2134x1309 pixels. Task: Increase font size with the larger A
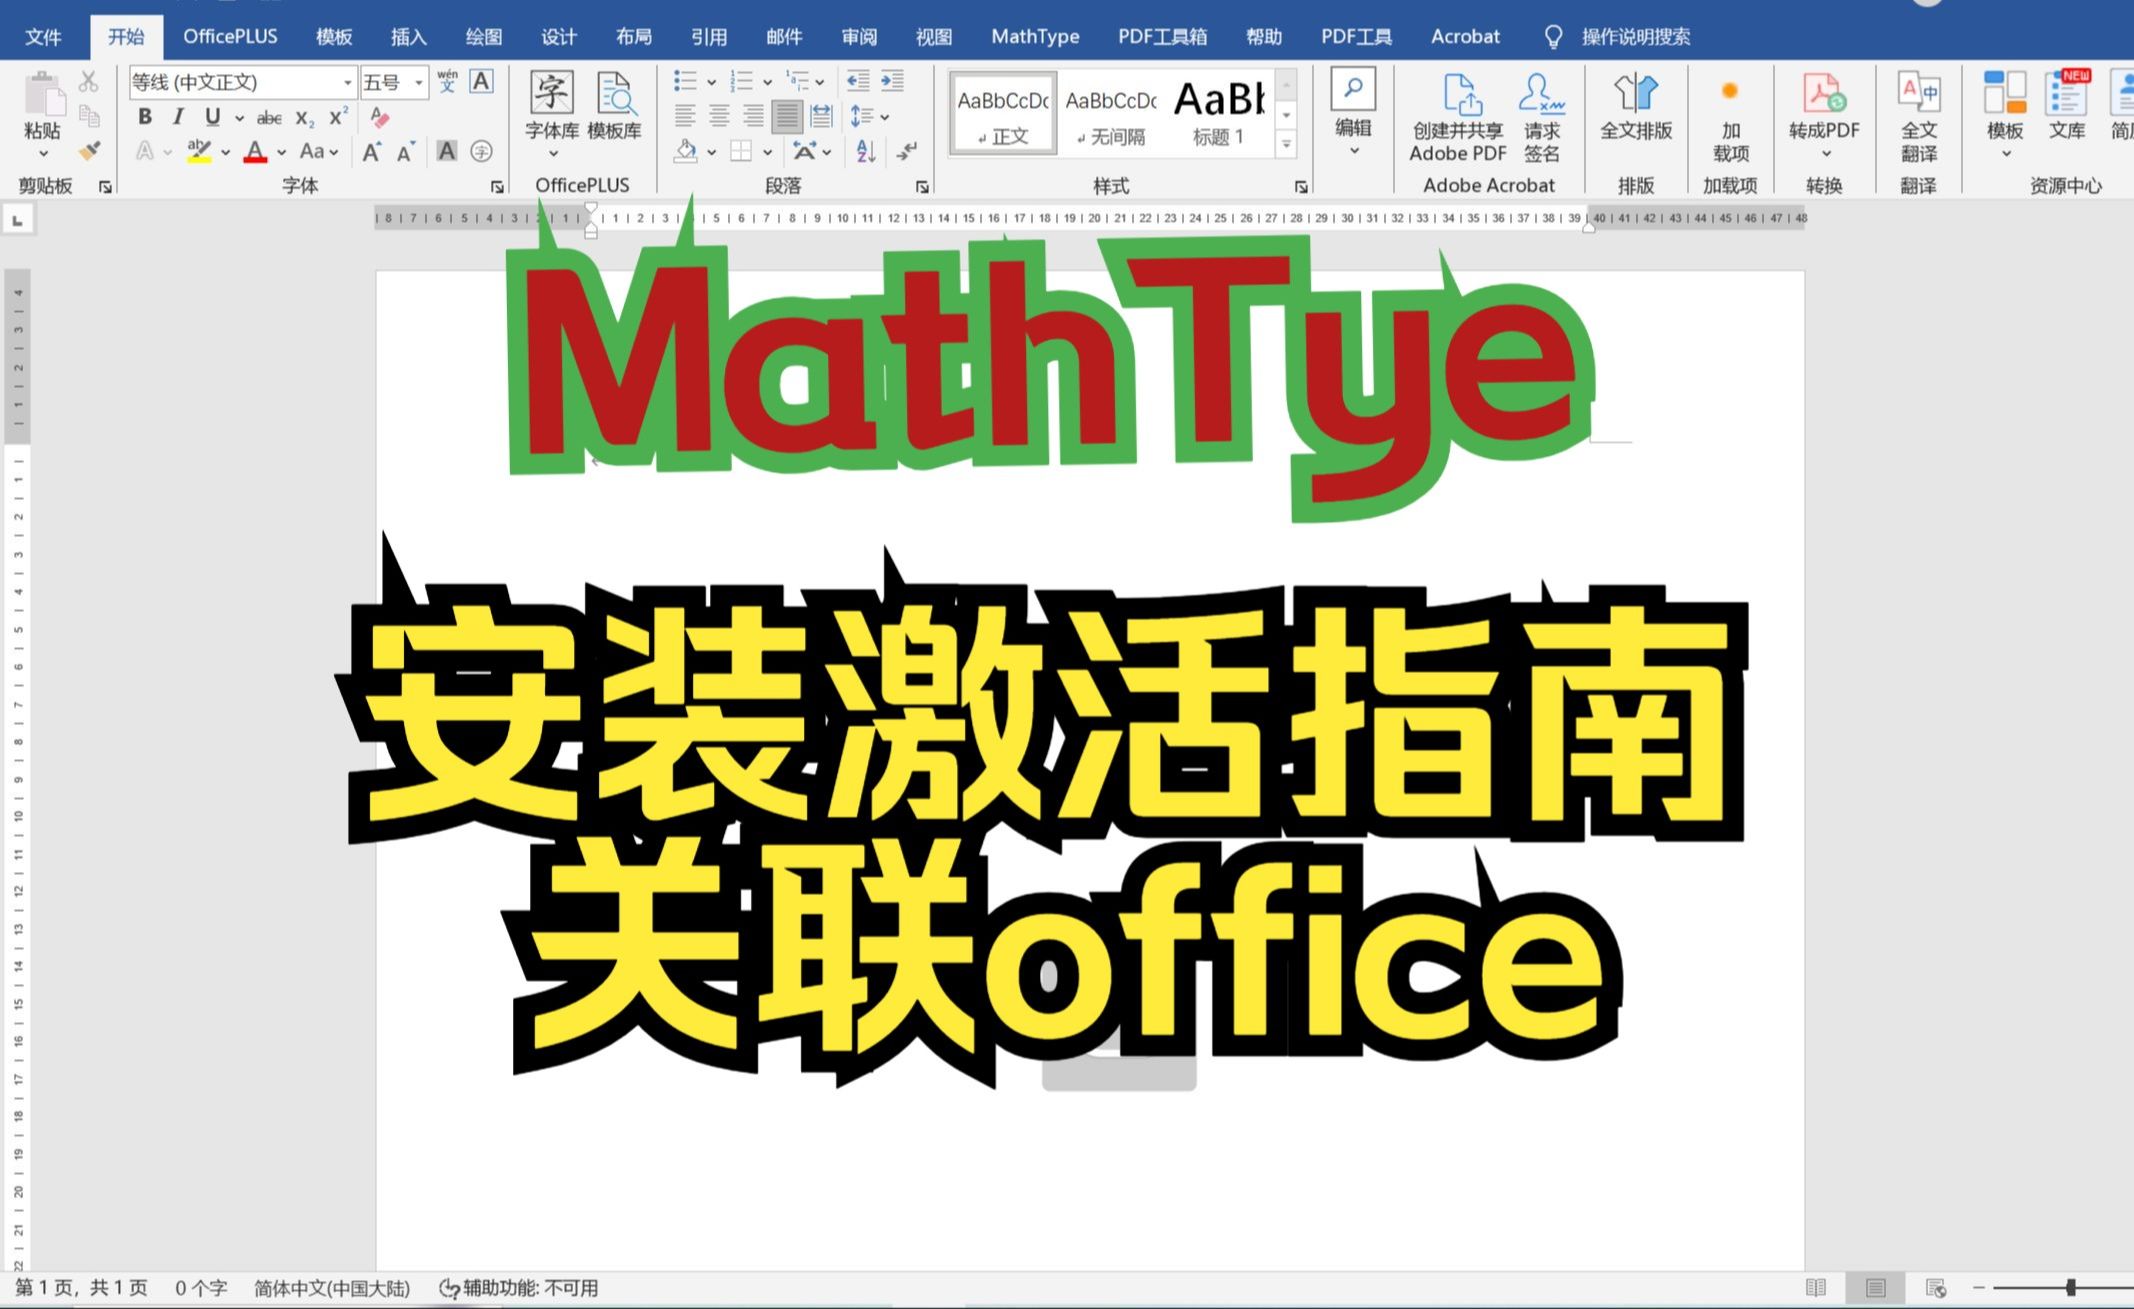click(372, 151)
